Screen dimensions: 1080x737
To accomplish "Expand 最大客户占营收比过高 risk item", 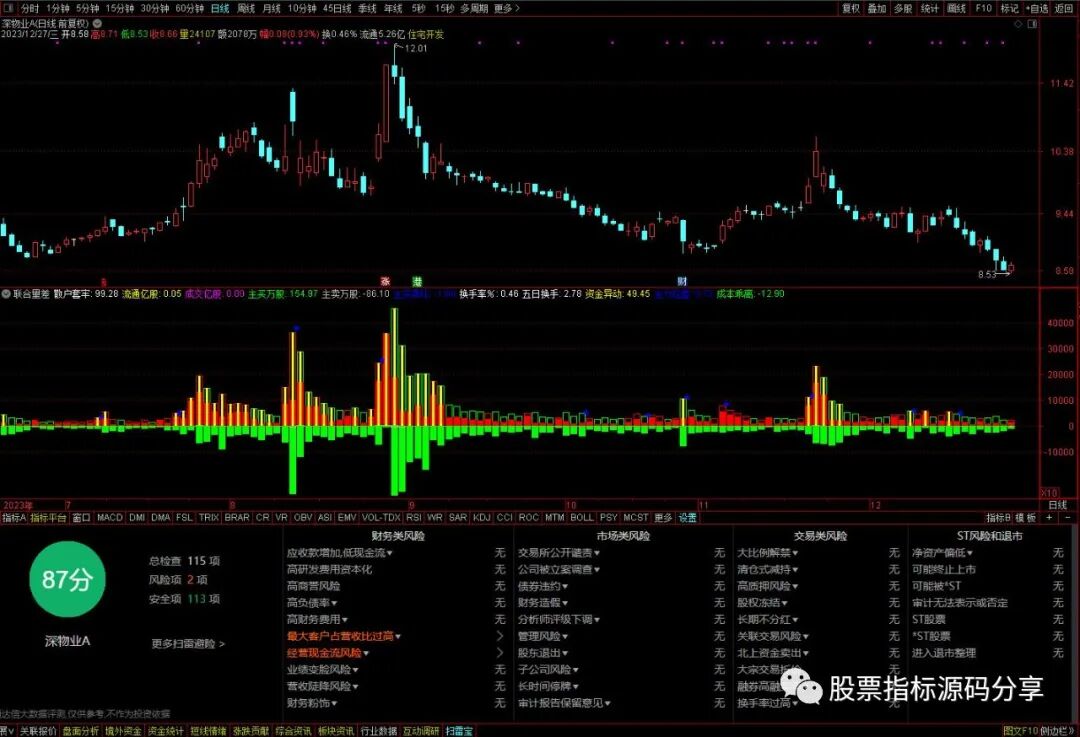I will tap(344, 636).
